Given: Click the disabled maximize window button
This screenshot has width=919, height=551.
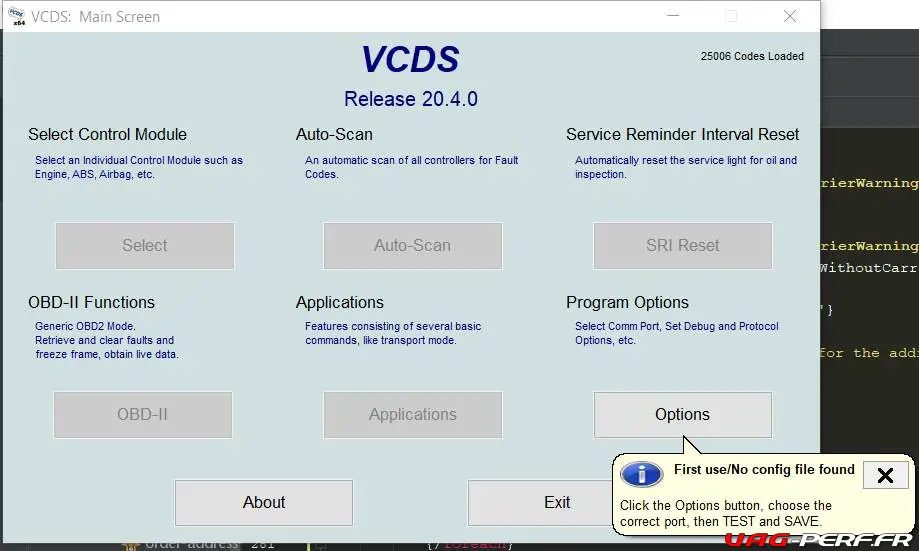Looking at the screenshot, I should [731, 16].
